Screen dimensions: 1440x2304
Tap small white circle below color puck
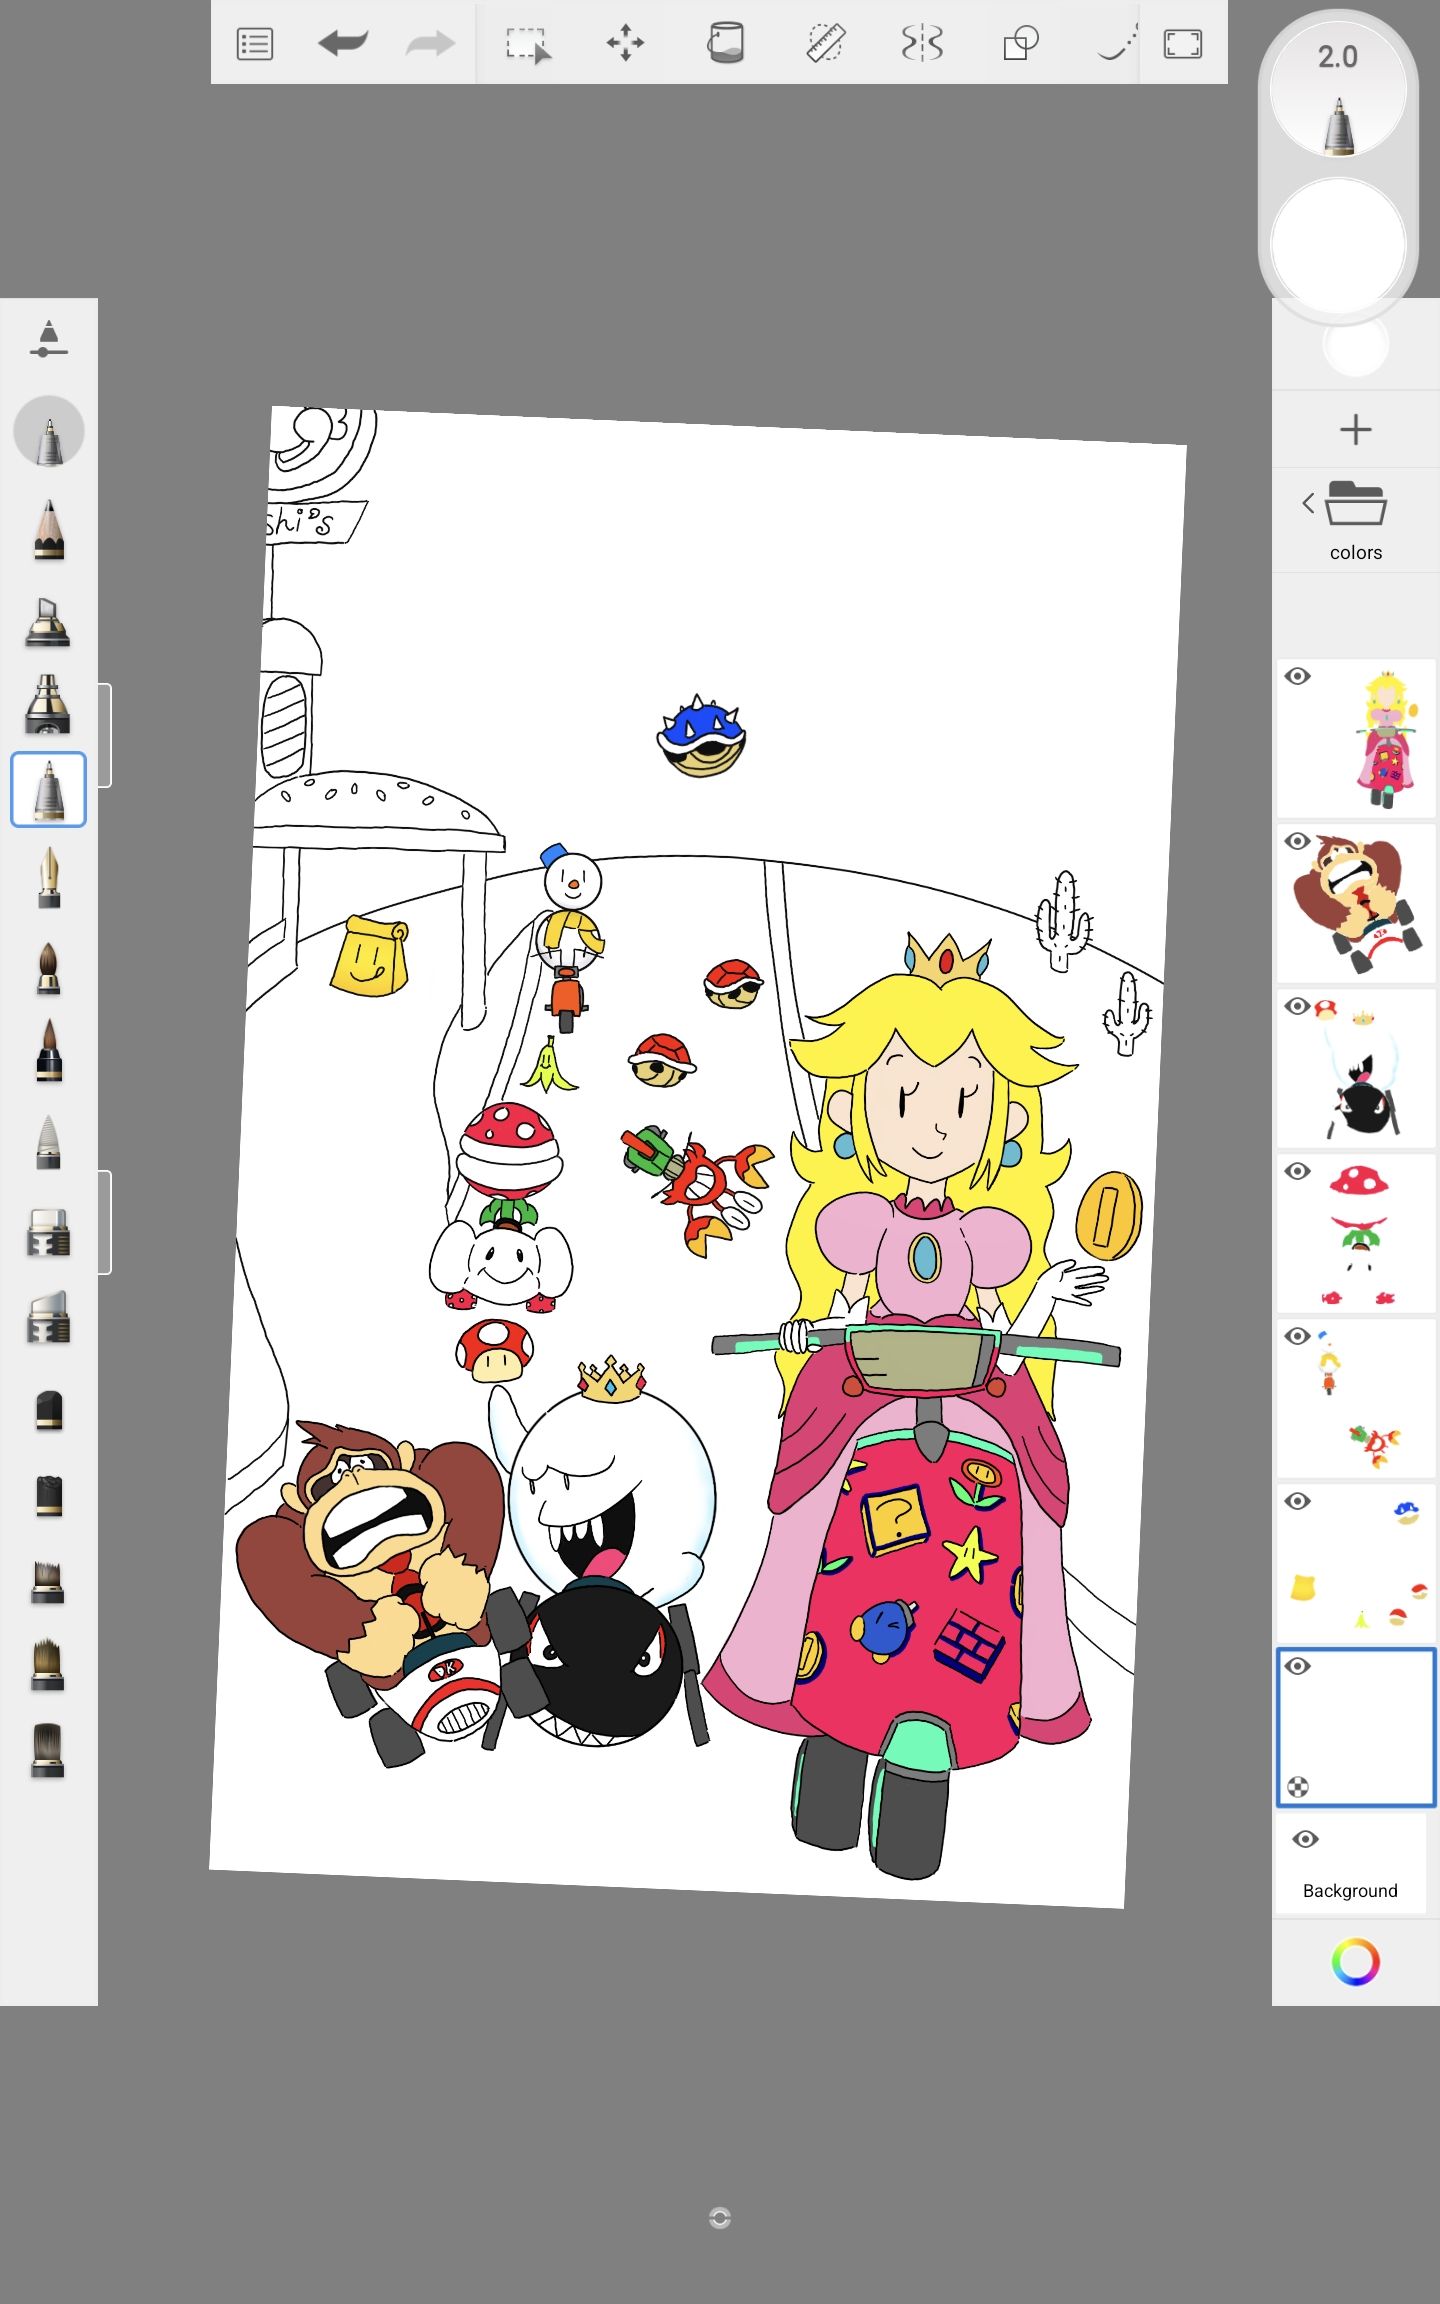coord(1356,344)
